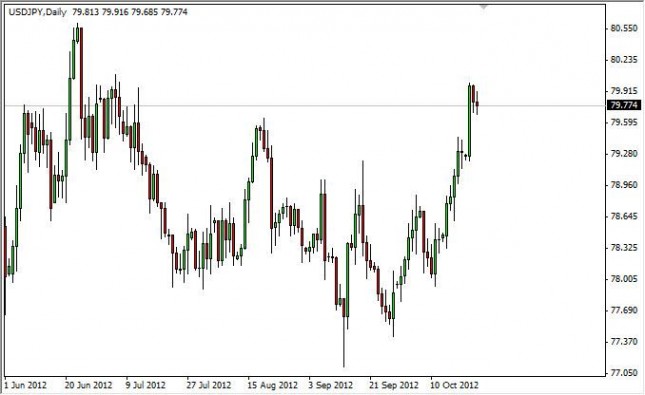
Task: Click the 78.325 price scale label
Action: pyautogui.click(x=624, y=248)
